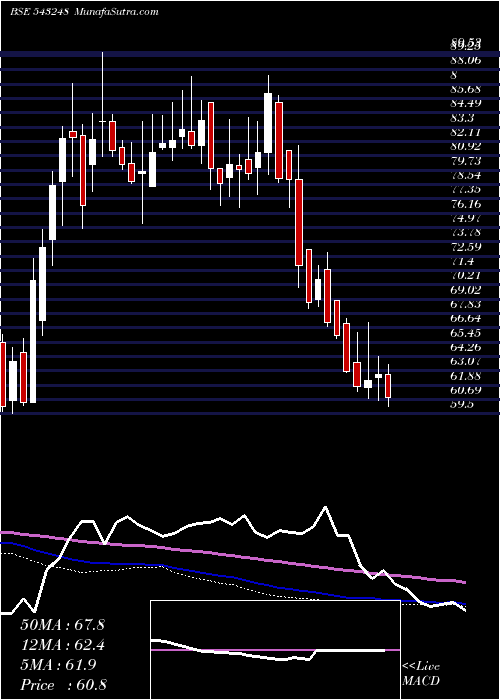The height and width of the screenshot is (700, 500).
Task: Click the <<Live MACD label
Action: [x=421, y=674]
